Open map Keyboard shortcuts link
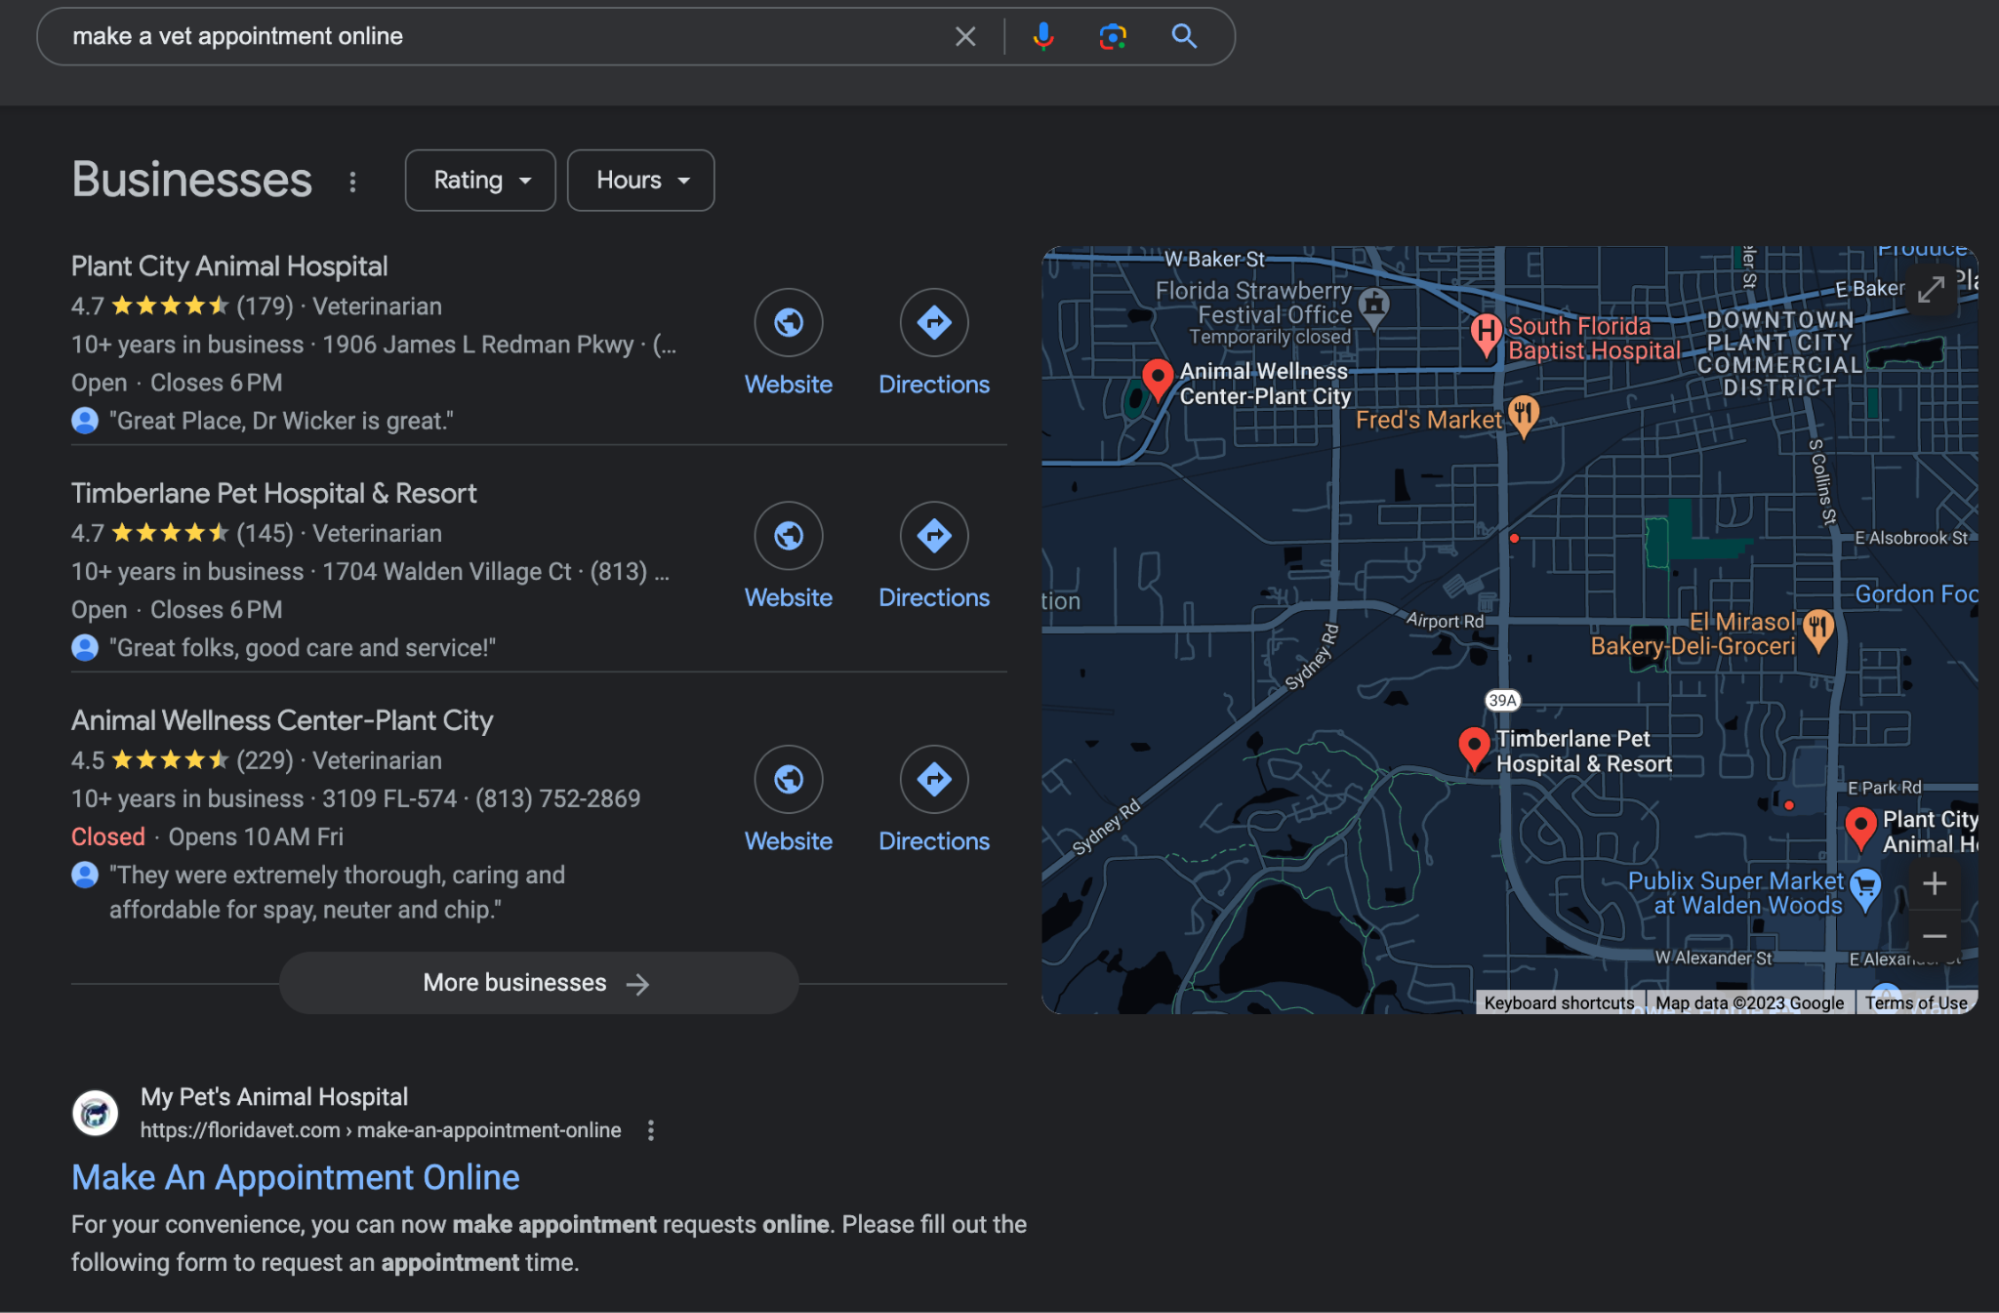The width and height of the screenshot is (1999, 1313). click(x=1559, y=1002)
